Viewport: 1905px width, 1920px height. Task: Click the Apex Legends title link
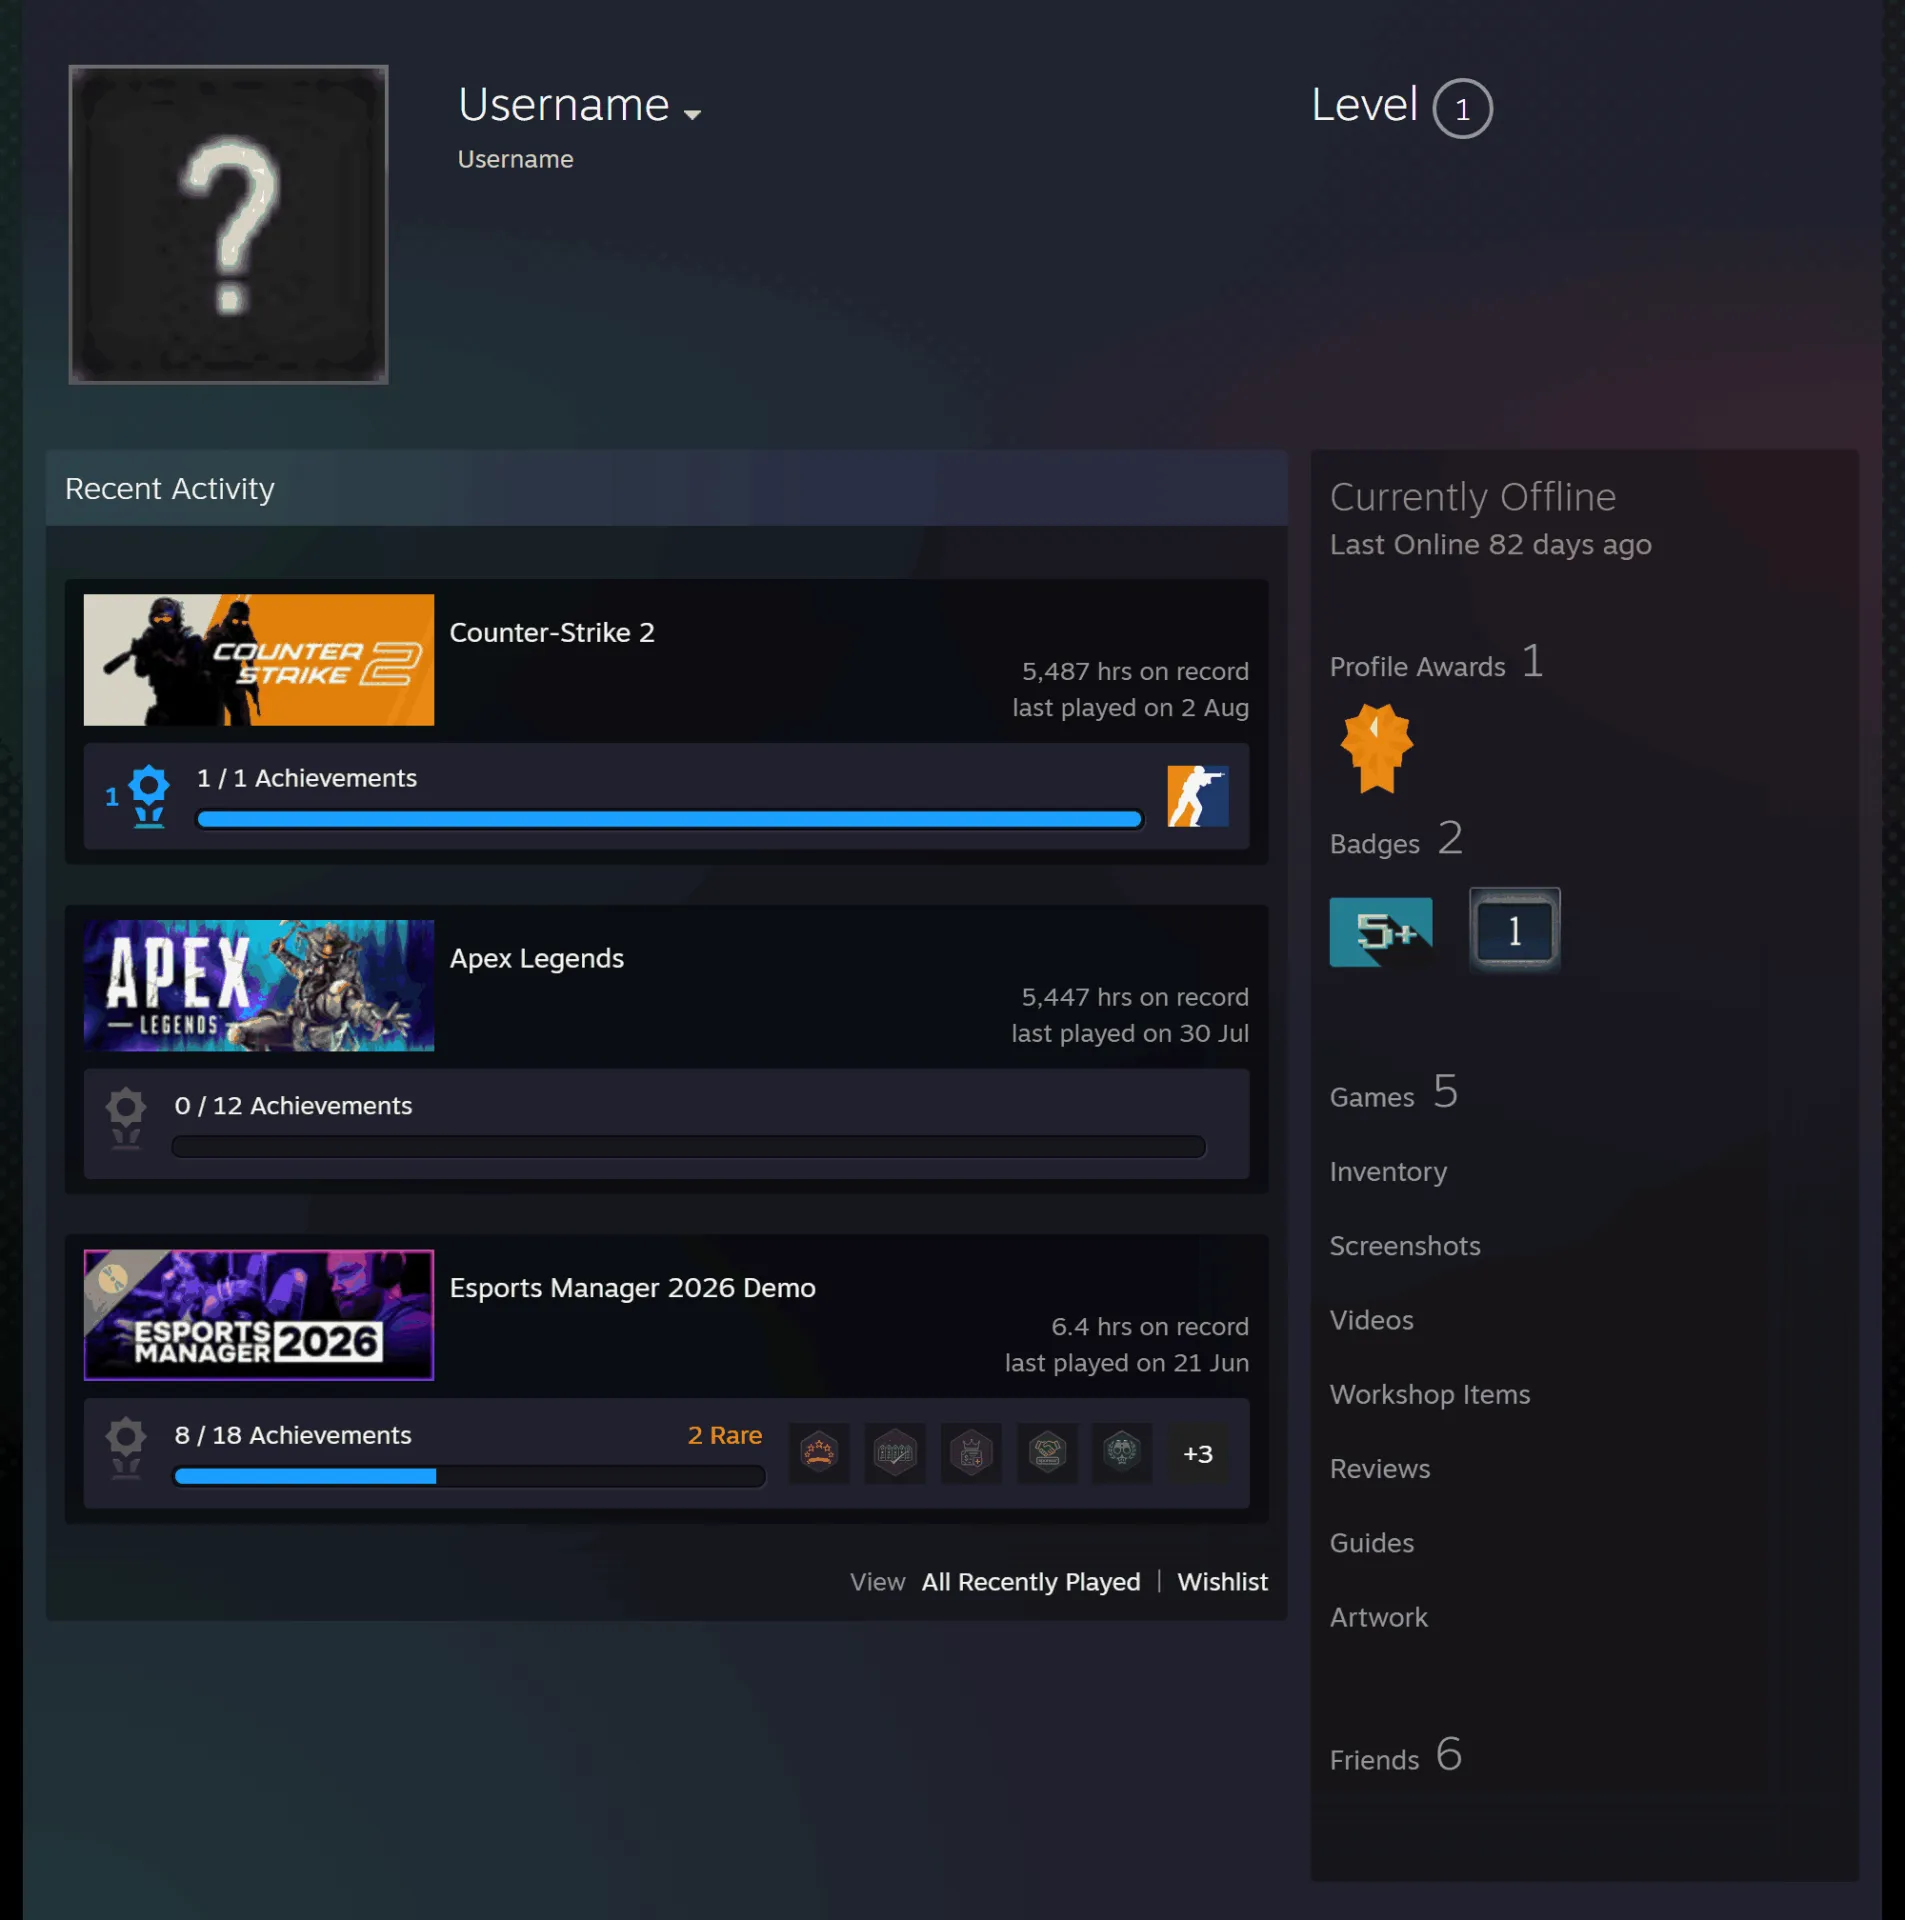(537, 958)
